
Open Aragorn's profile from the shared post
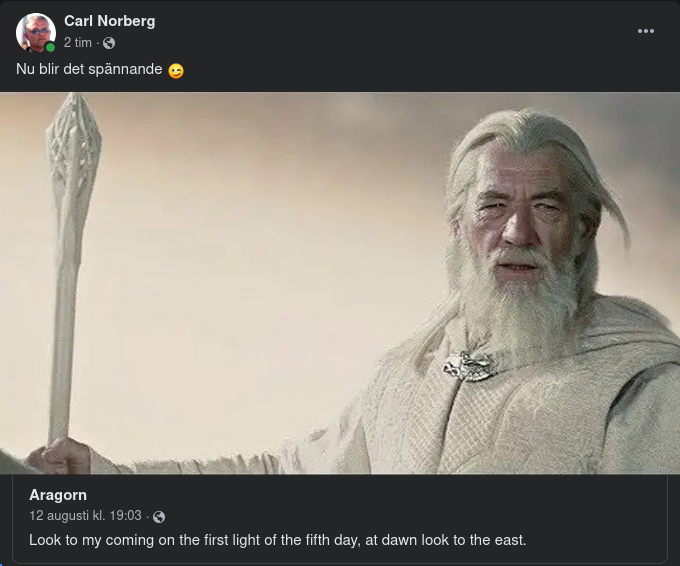click(58, 495)
